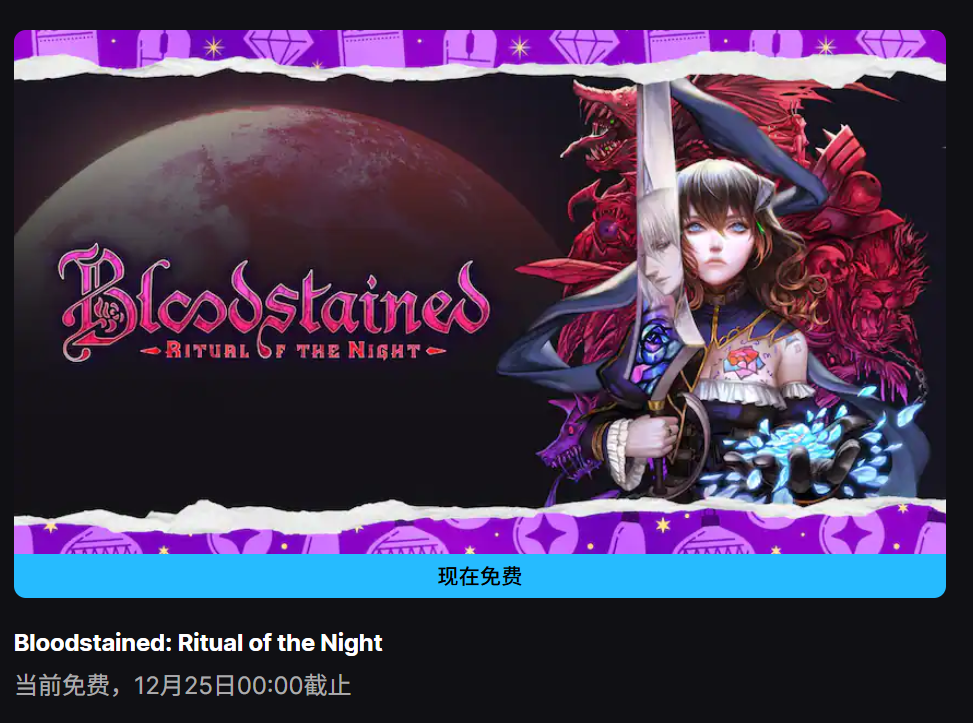Image resolution: width=973 pixels, height=723 pixels.
Task: Click the bottom purple ornament pattern strip
Action: (x=480, y=534)
